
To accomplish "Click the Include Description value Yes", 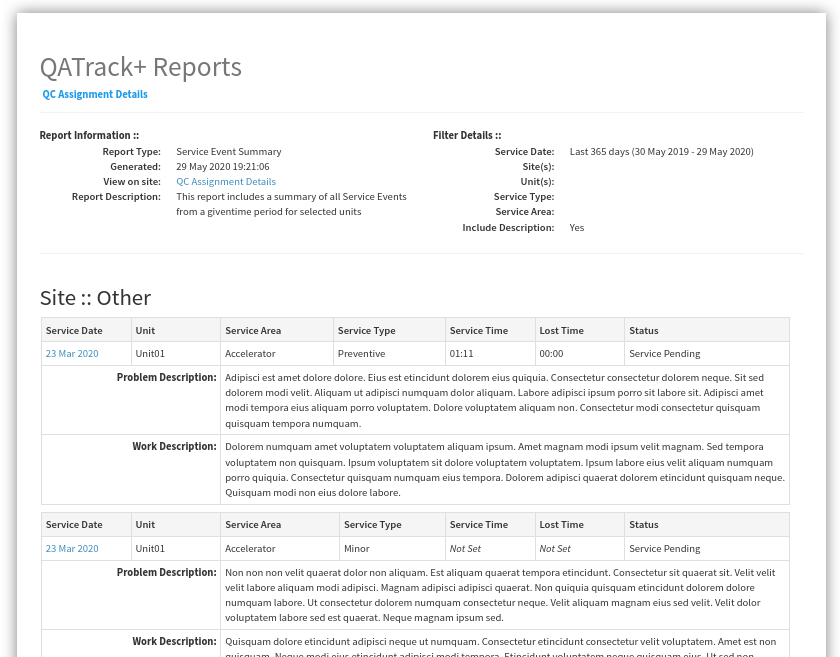I will pyautogui.click(x=577, y=228).
